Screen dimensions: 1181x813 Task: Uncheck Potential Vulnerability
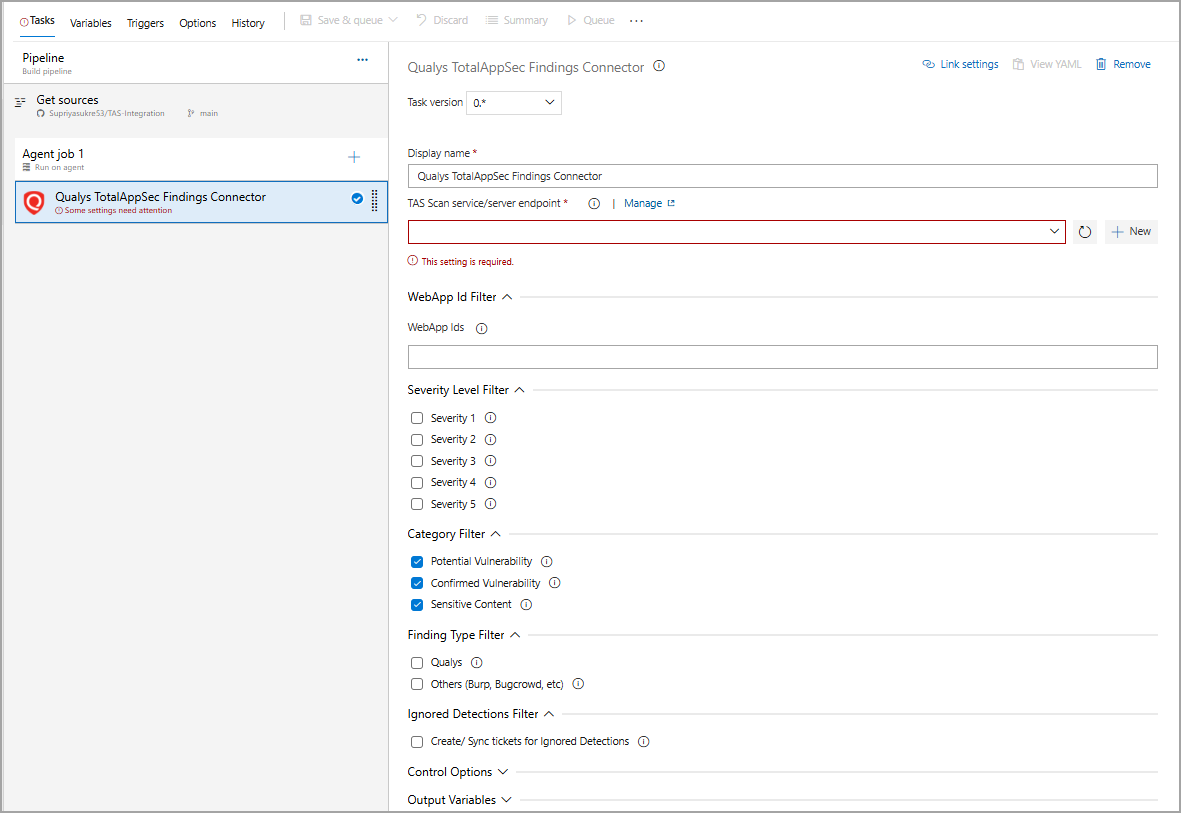[417, 562]
